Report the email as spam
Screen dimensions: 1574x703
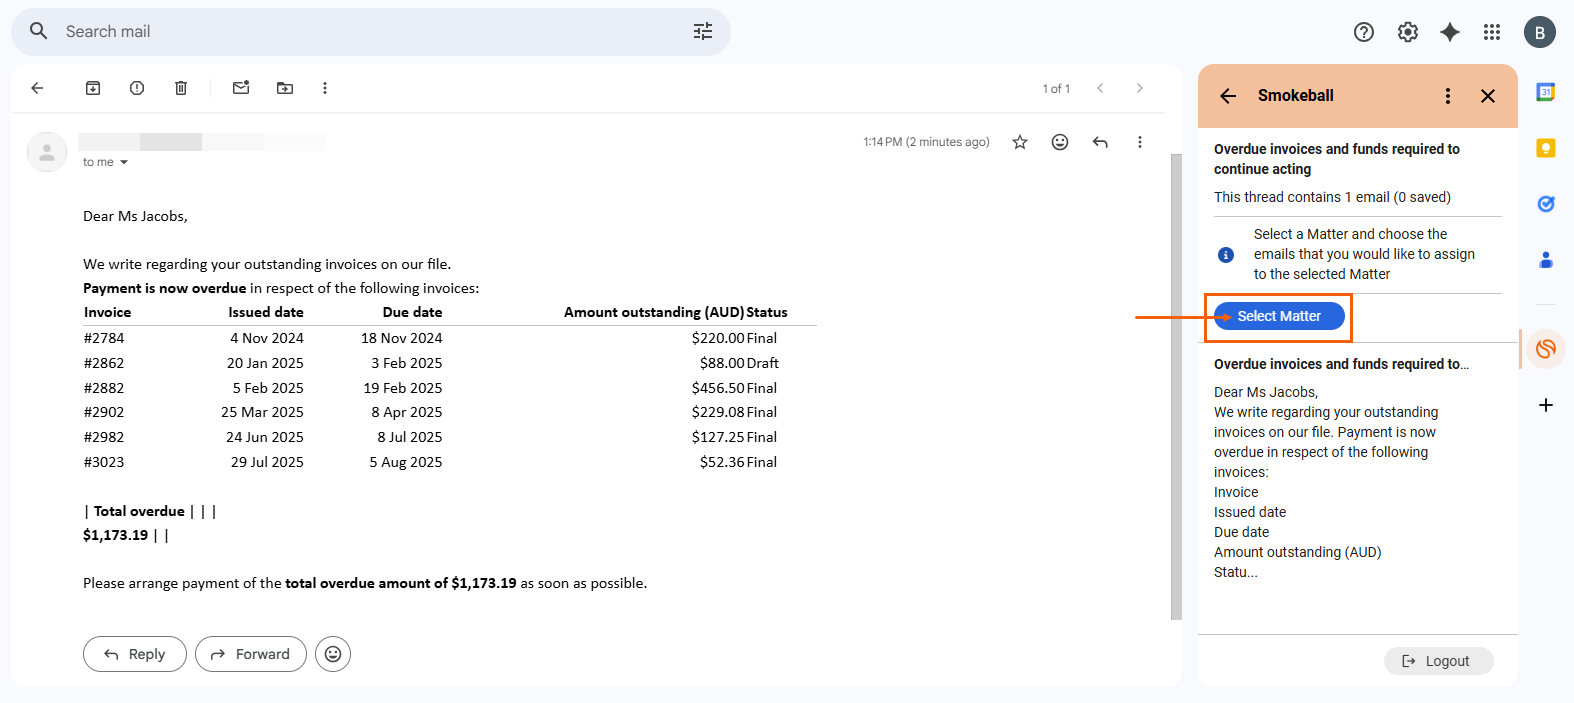pos(137,88)
